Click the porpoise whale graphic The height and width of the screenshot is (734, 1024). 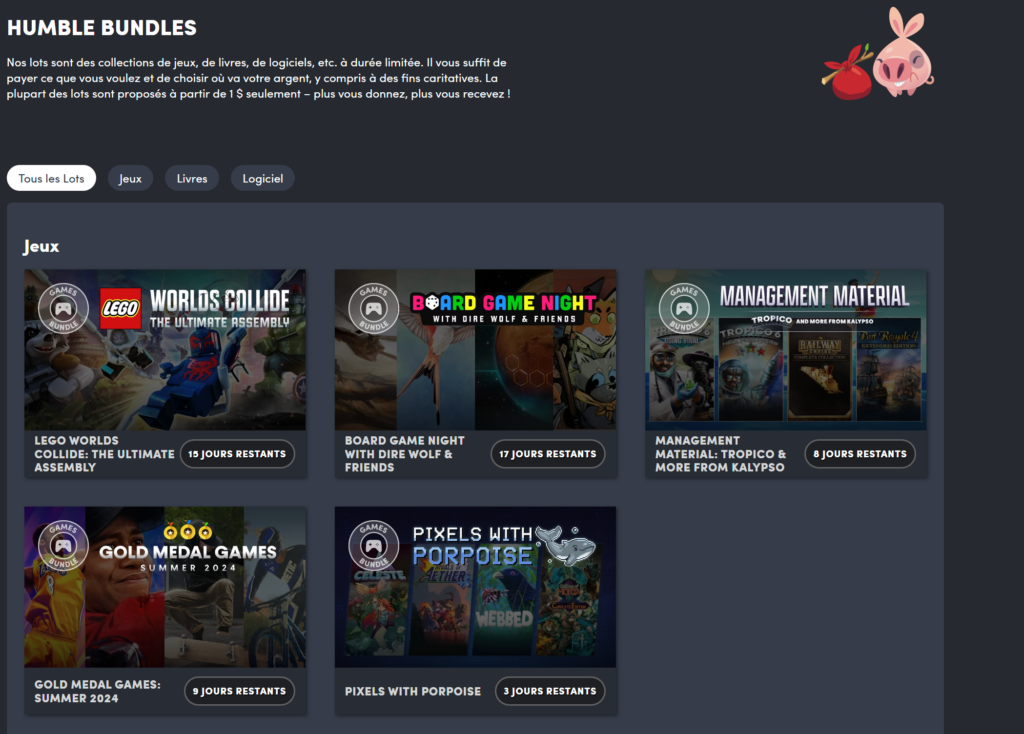pos(566,545)
